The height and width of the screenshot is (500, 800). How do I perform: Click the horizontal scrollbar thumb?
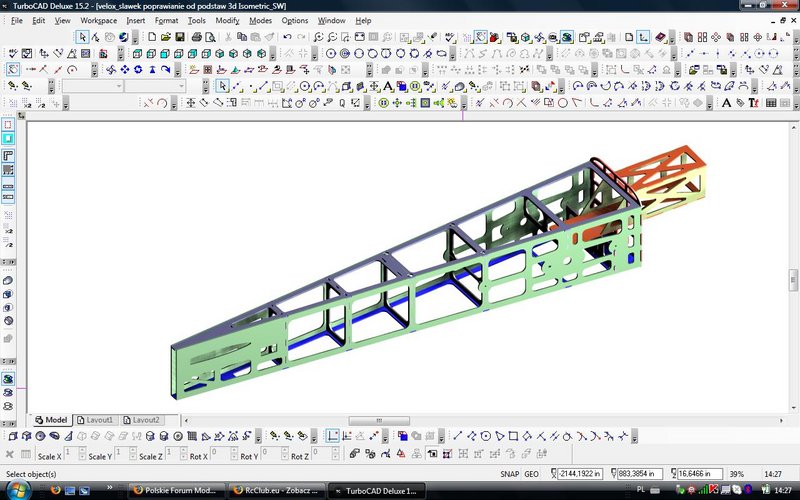[379, 420]
